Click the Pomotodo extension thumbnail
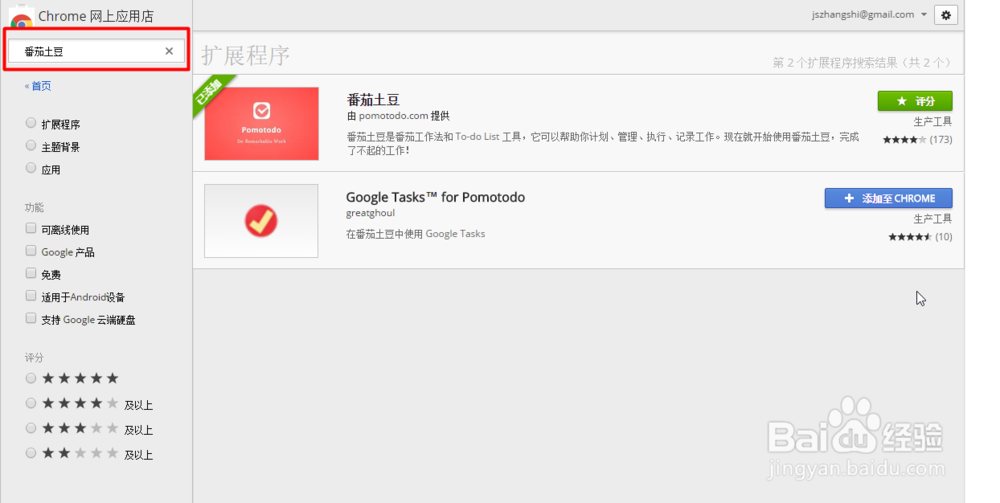The height and width of the screenshot is (503, 1000). (261, 123)
